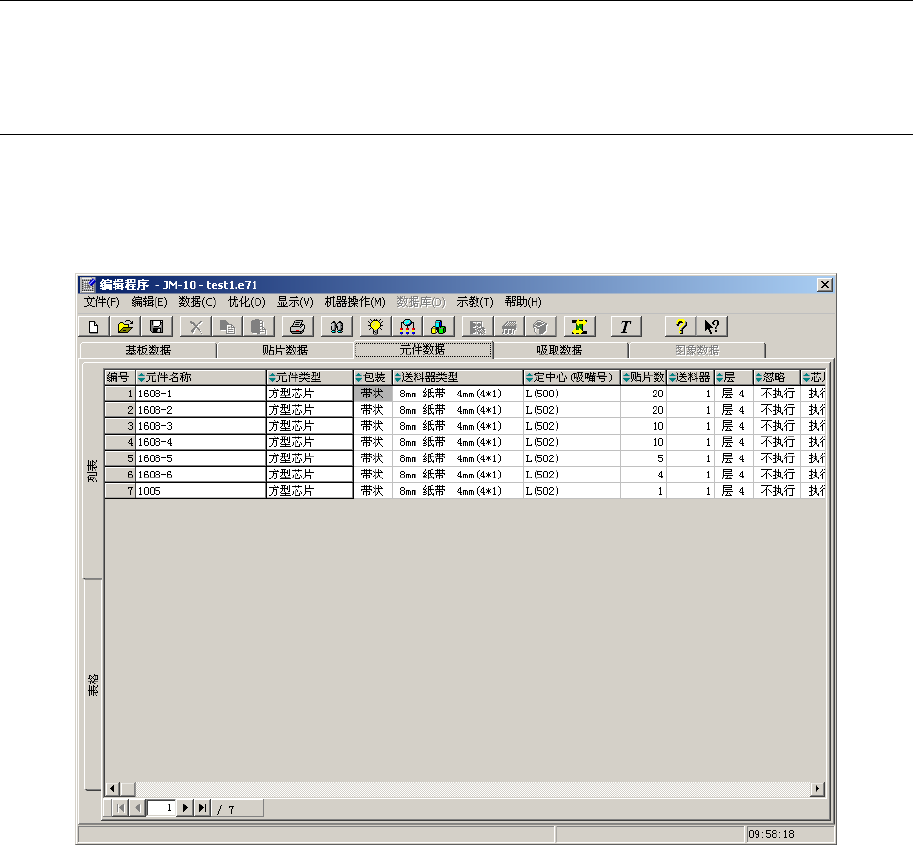Image resolution: width=913 pixels, height=845 pixels.
Task: Click the context help arrow-question icon
Action: tap(711, 326)
